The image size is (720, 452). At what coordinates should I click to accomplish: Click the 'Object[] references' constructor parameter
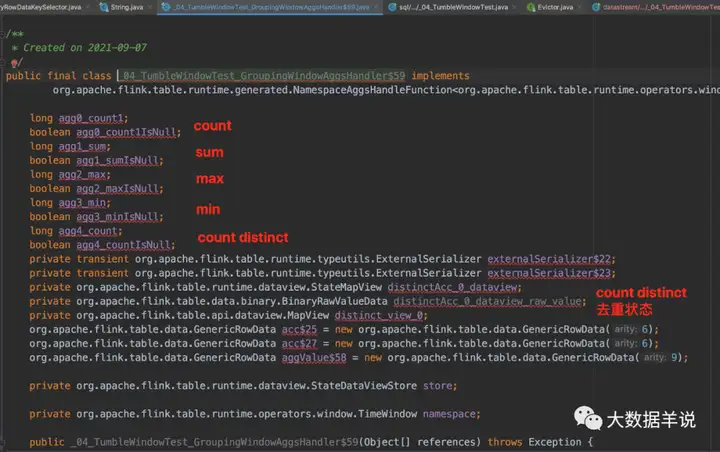click(419, 442)
